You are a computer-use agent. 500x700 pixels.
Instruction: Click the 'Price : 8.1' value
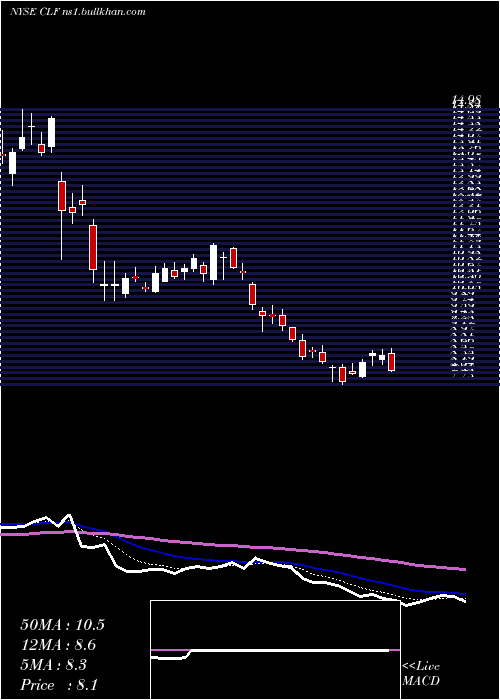59,685
